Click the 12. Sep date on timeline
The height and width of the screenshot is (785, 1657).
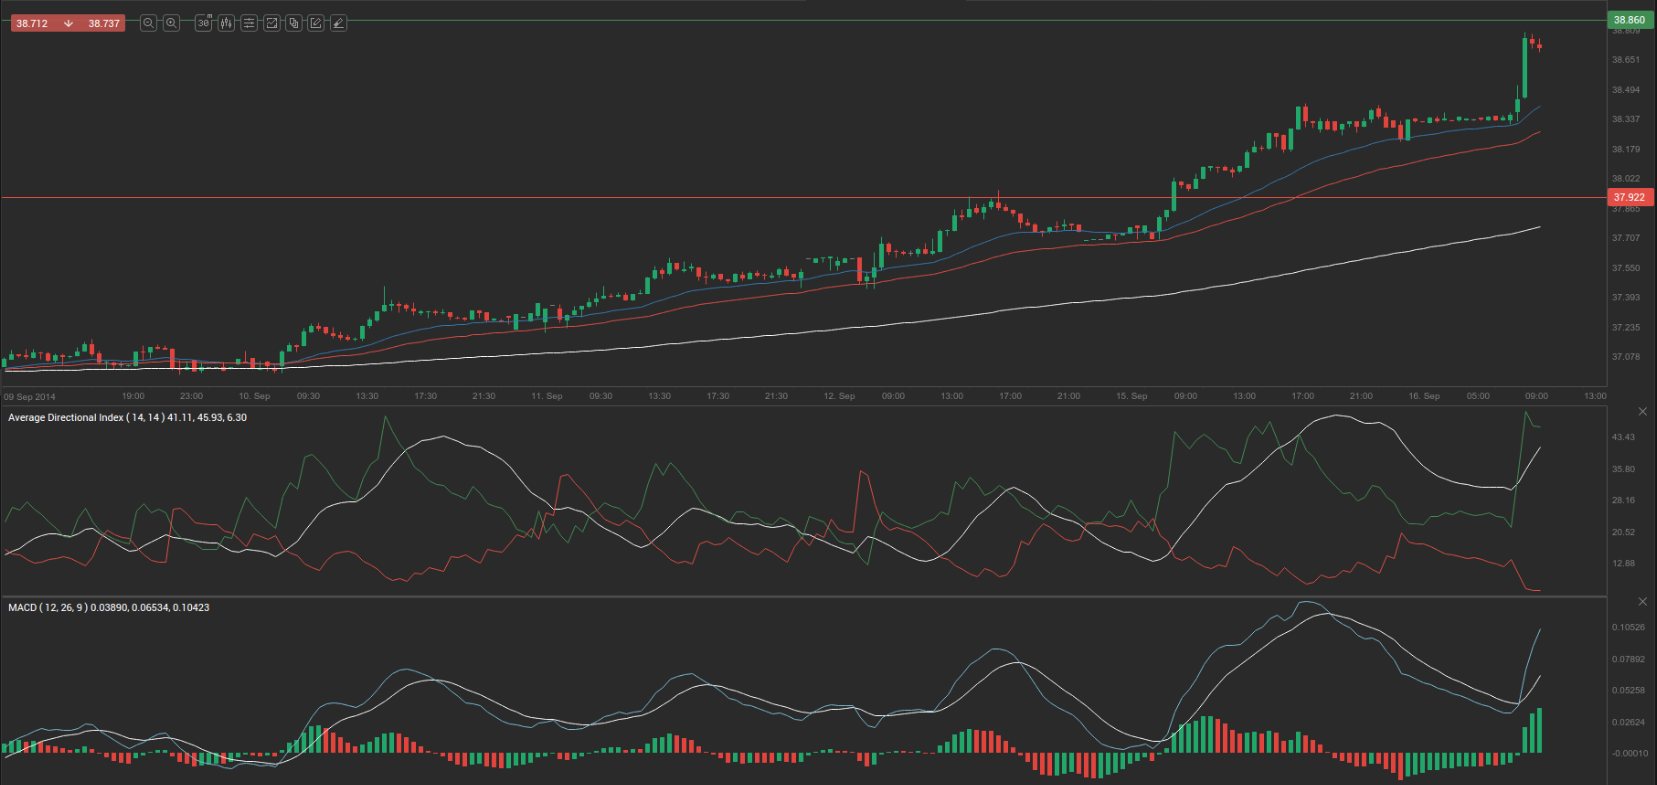tap(839, 396)
